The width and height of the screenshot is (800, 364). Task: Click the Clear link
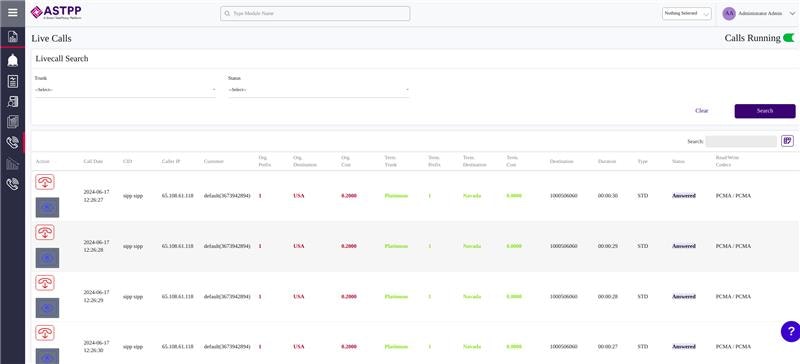tap(702, 111)
